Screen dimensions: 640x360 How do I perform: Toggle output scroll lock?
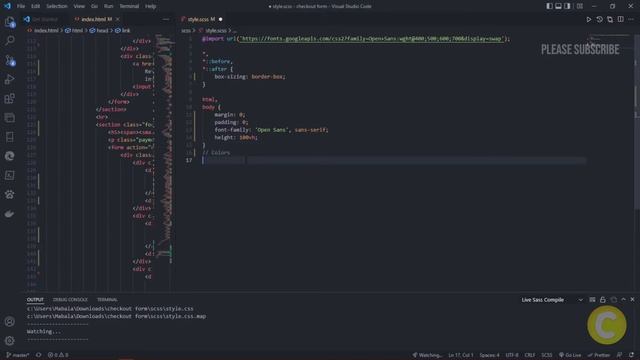click(603, 300)
